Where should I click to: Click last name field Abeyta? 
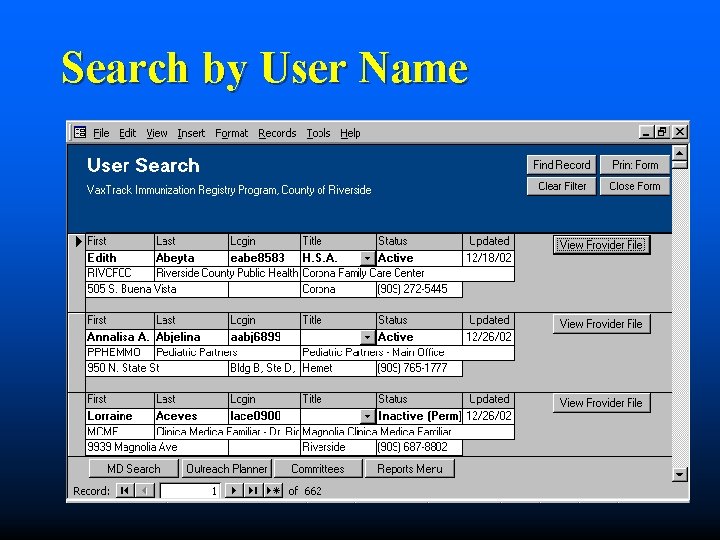[191, 259]
